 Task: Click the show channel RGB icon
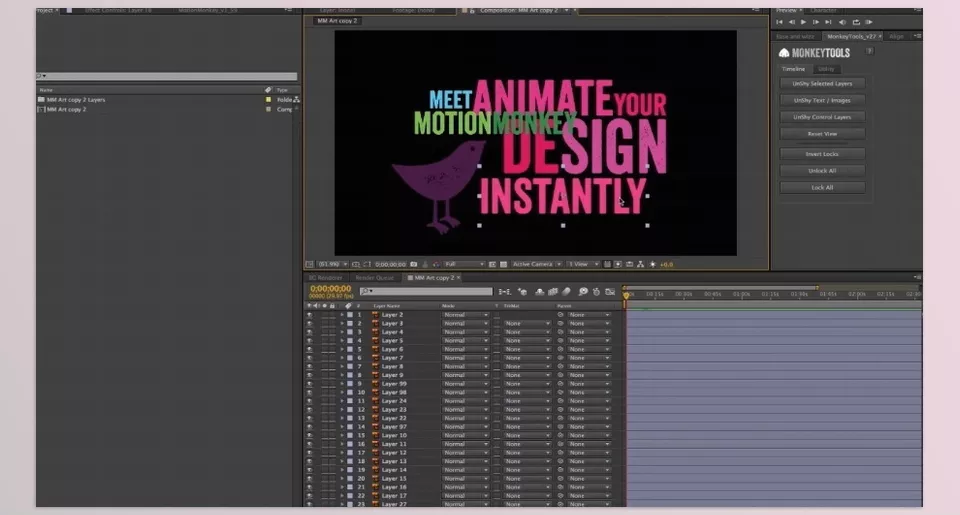pyautogui.click(x=436, y=264)
